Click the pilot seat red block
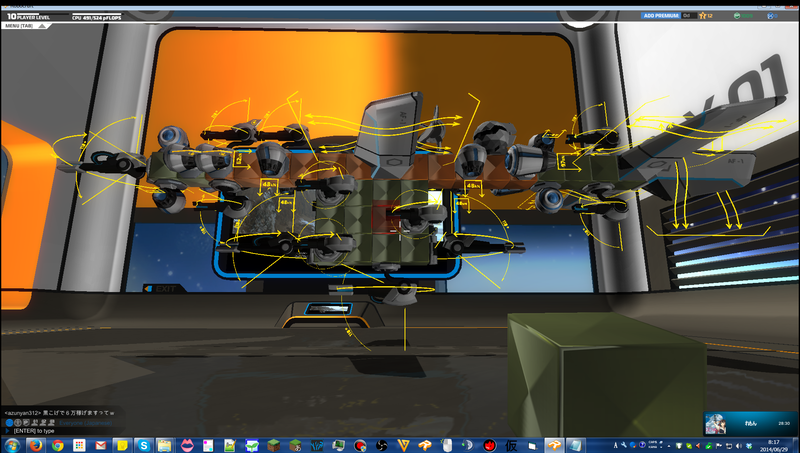This screenshot has width=800, height=453. point(386,218)
